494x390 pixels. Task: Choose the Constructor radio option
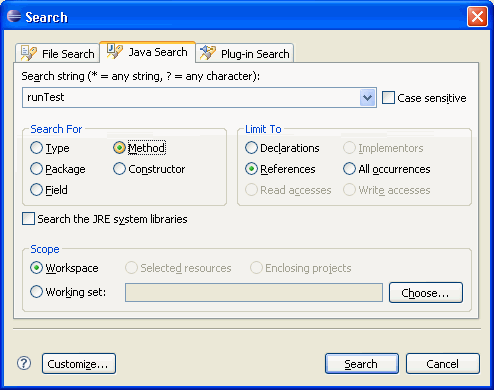pyautogui.click(x=149, y=169)
